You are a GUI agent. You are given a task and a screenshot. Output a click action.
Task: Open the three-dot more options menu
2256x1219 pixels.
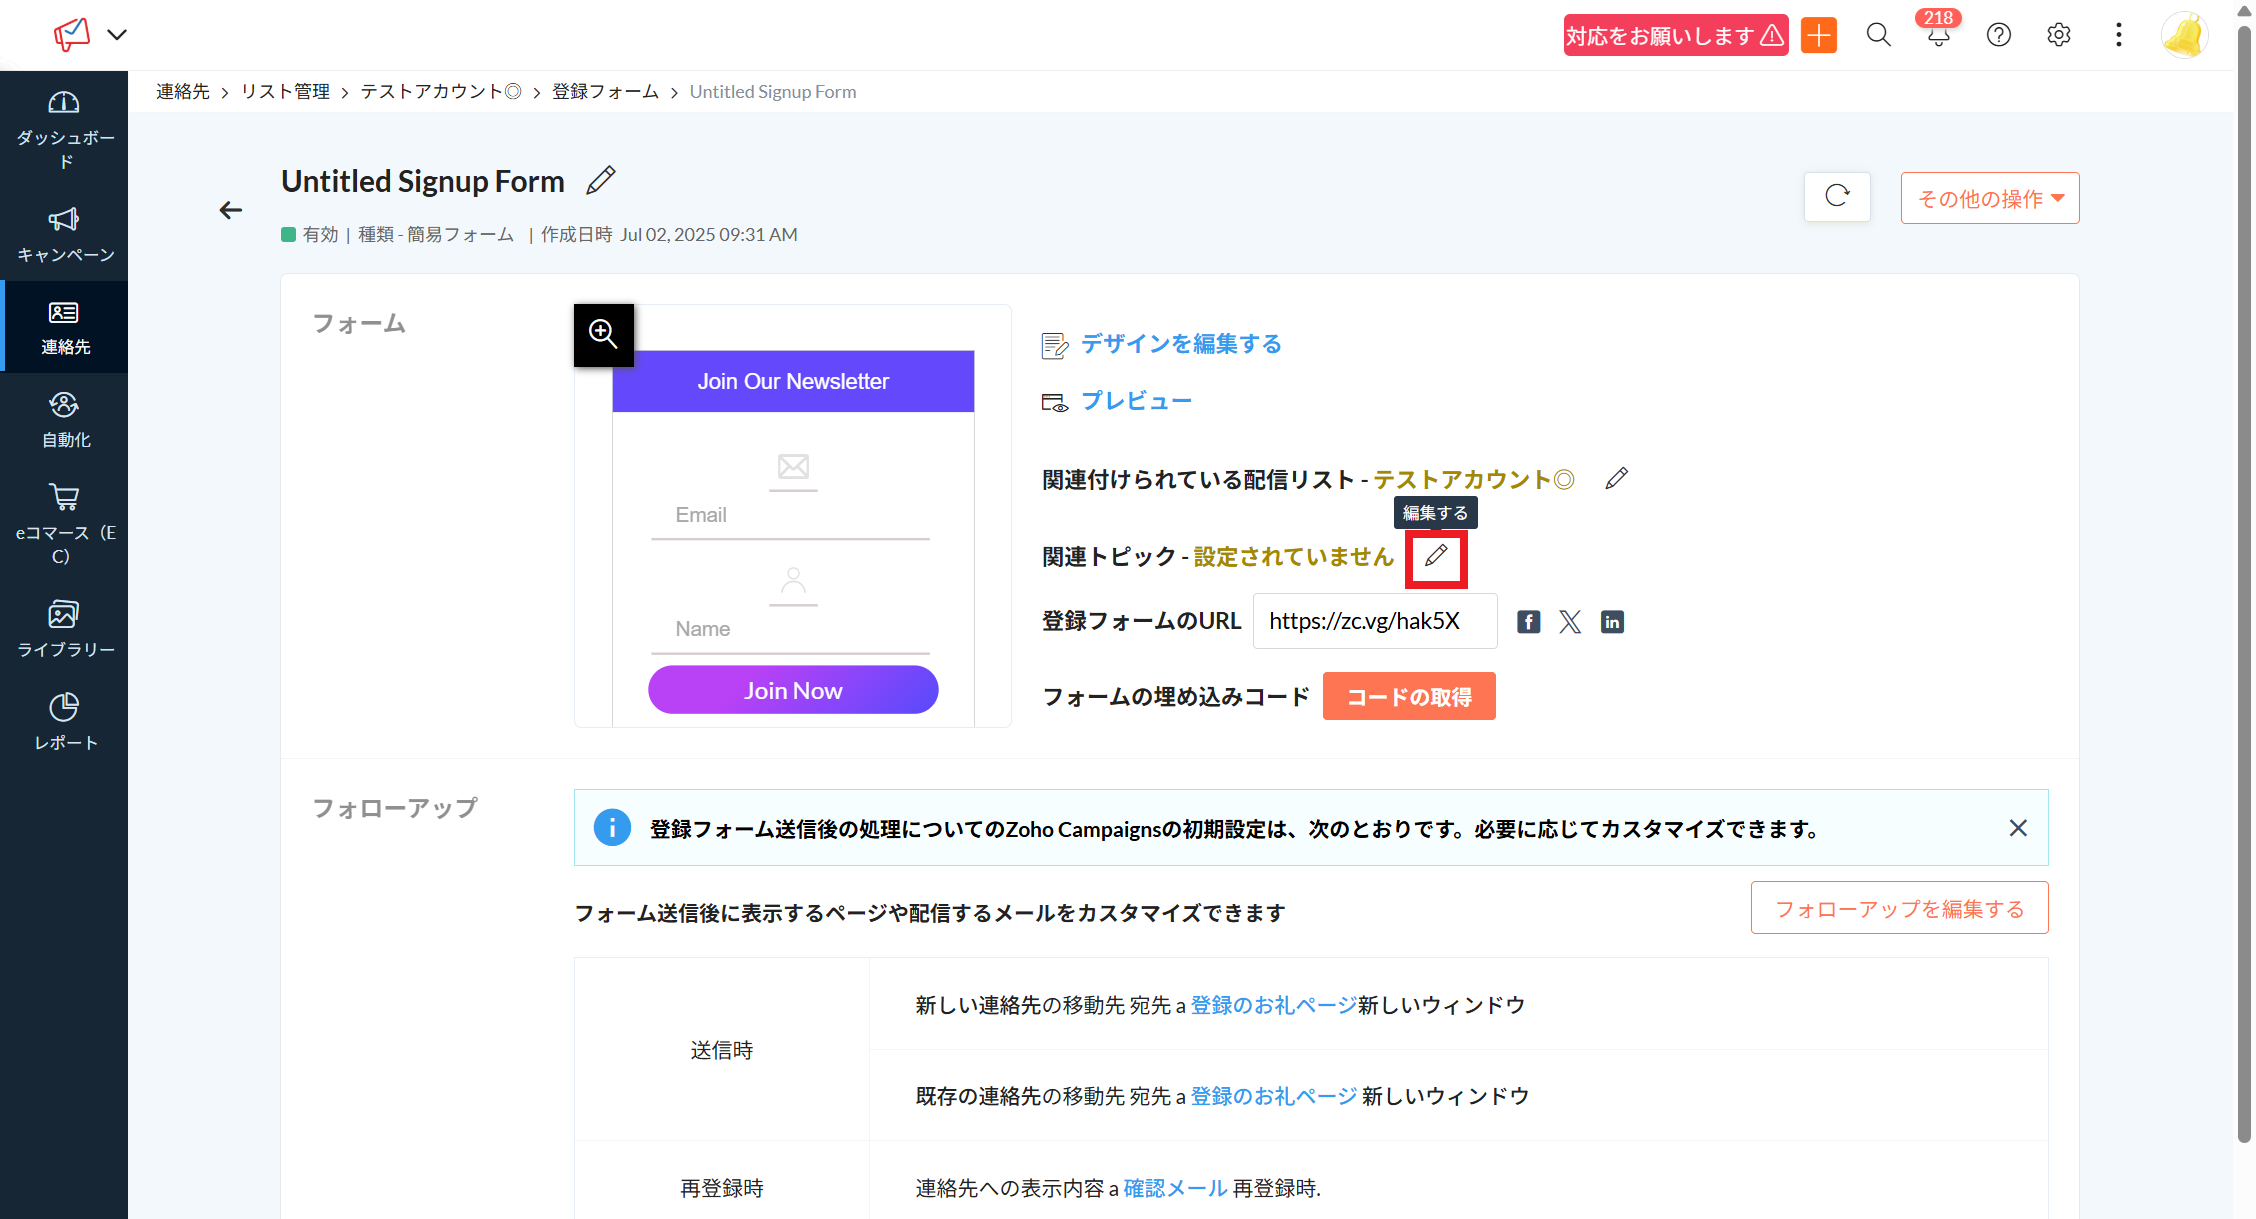tap(2118, 35)
